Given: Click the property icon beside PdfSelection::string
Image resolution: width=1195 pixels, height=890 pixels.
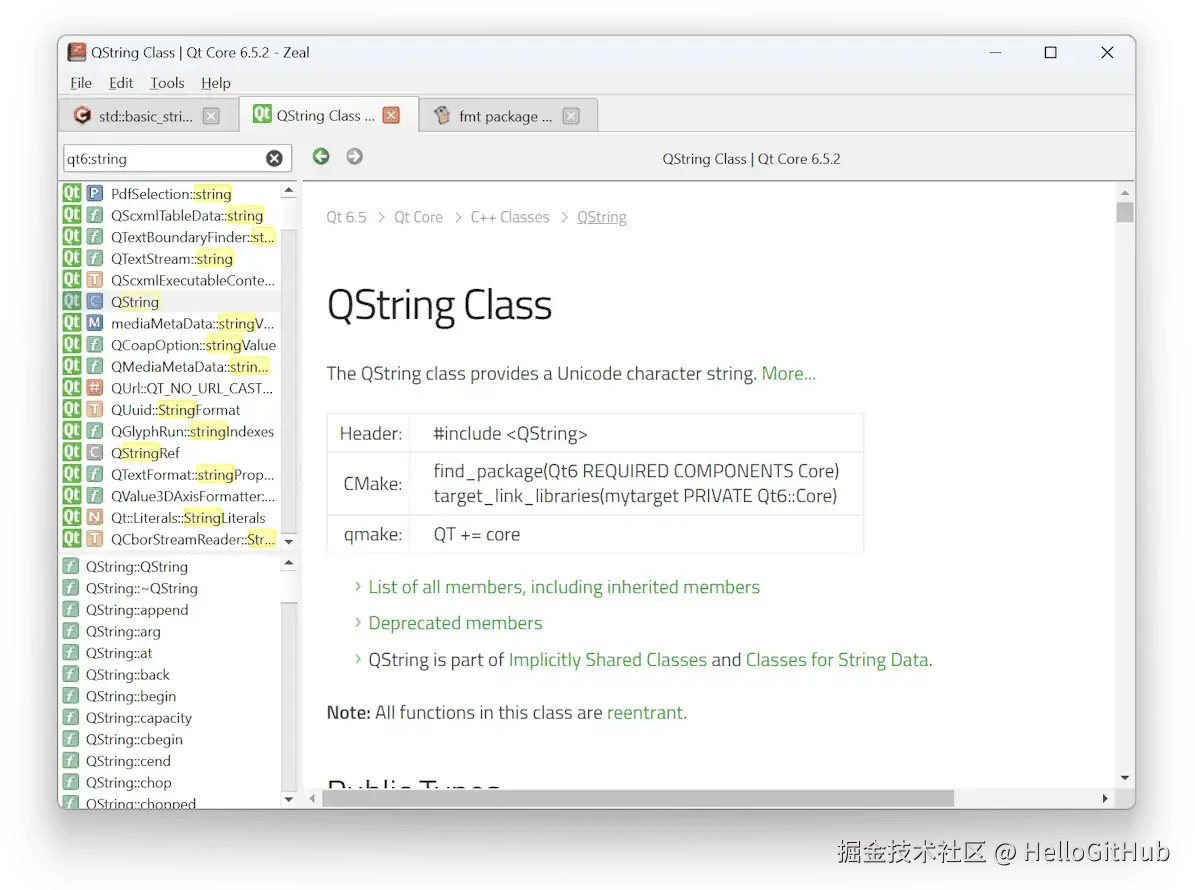Looking at the screenshot, I should [95, 194].
